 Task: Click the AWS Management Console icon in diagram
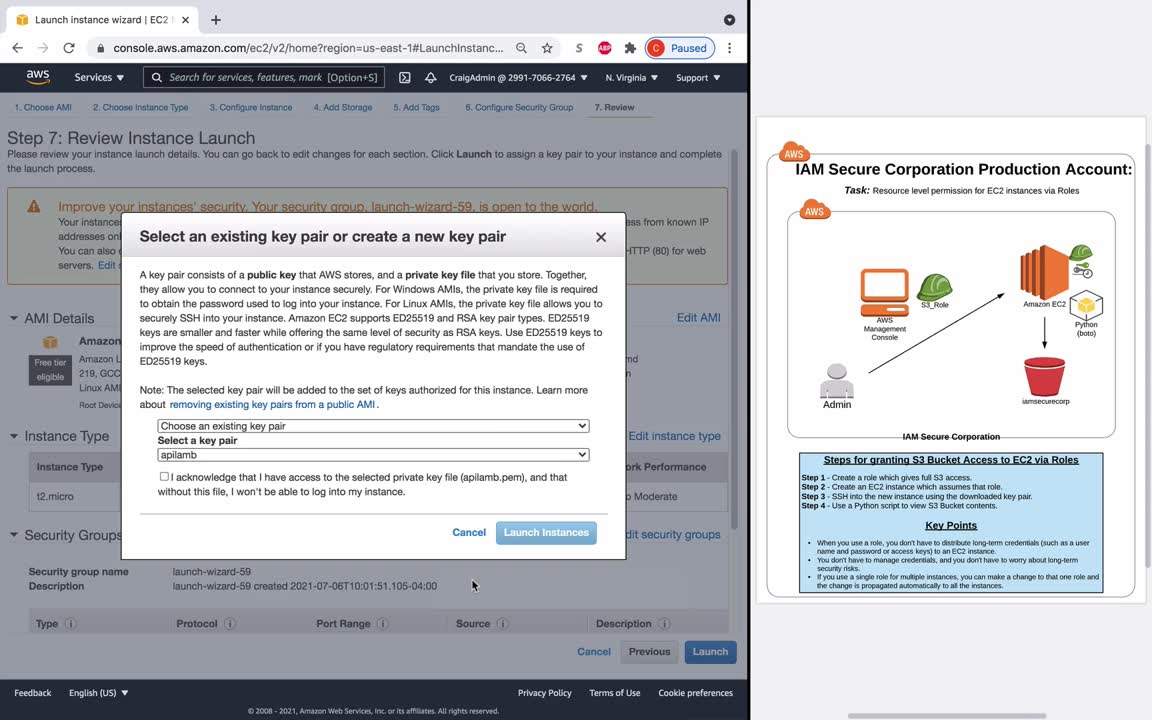click(885, 292)
